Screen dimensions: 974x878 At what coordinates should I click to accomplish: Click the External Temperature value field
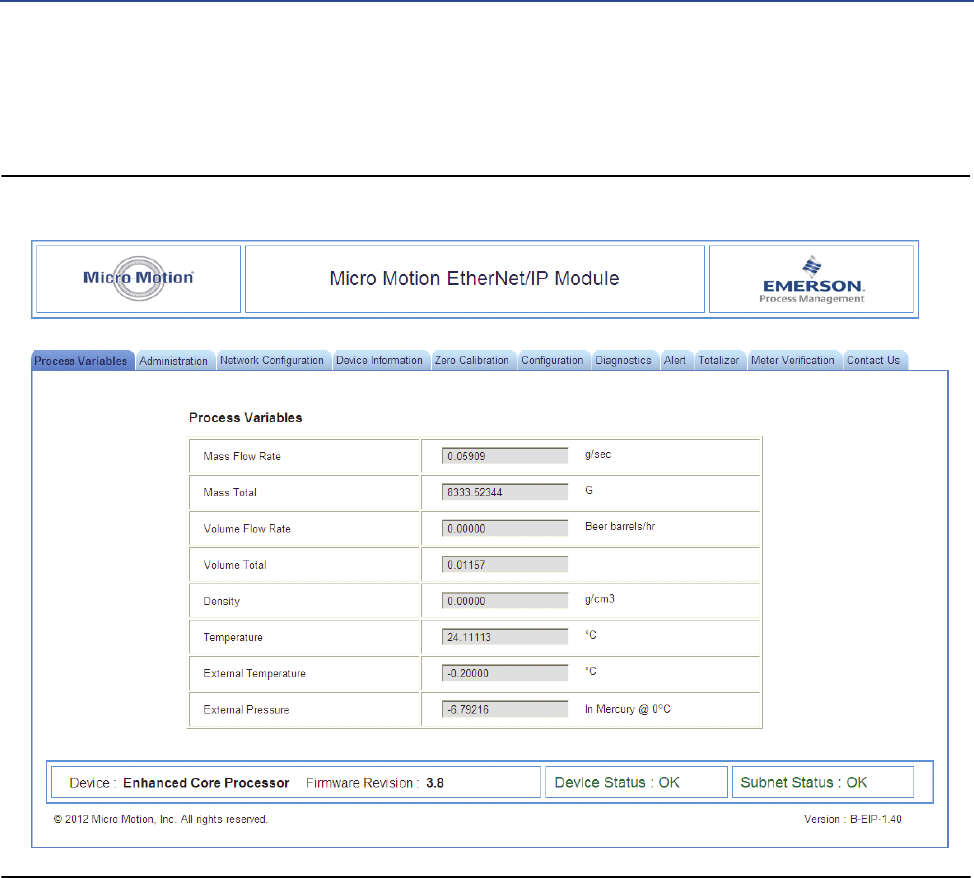pyautogui.click(x=505, y=672)
